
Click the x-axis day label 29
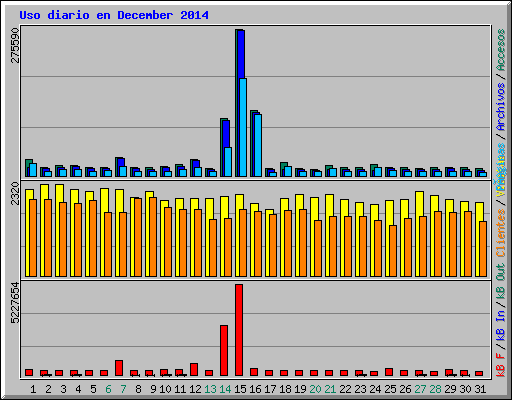tap(450, 389)
